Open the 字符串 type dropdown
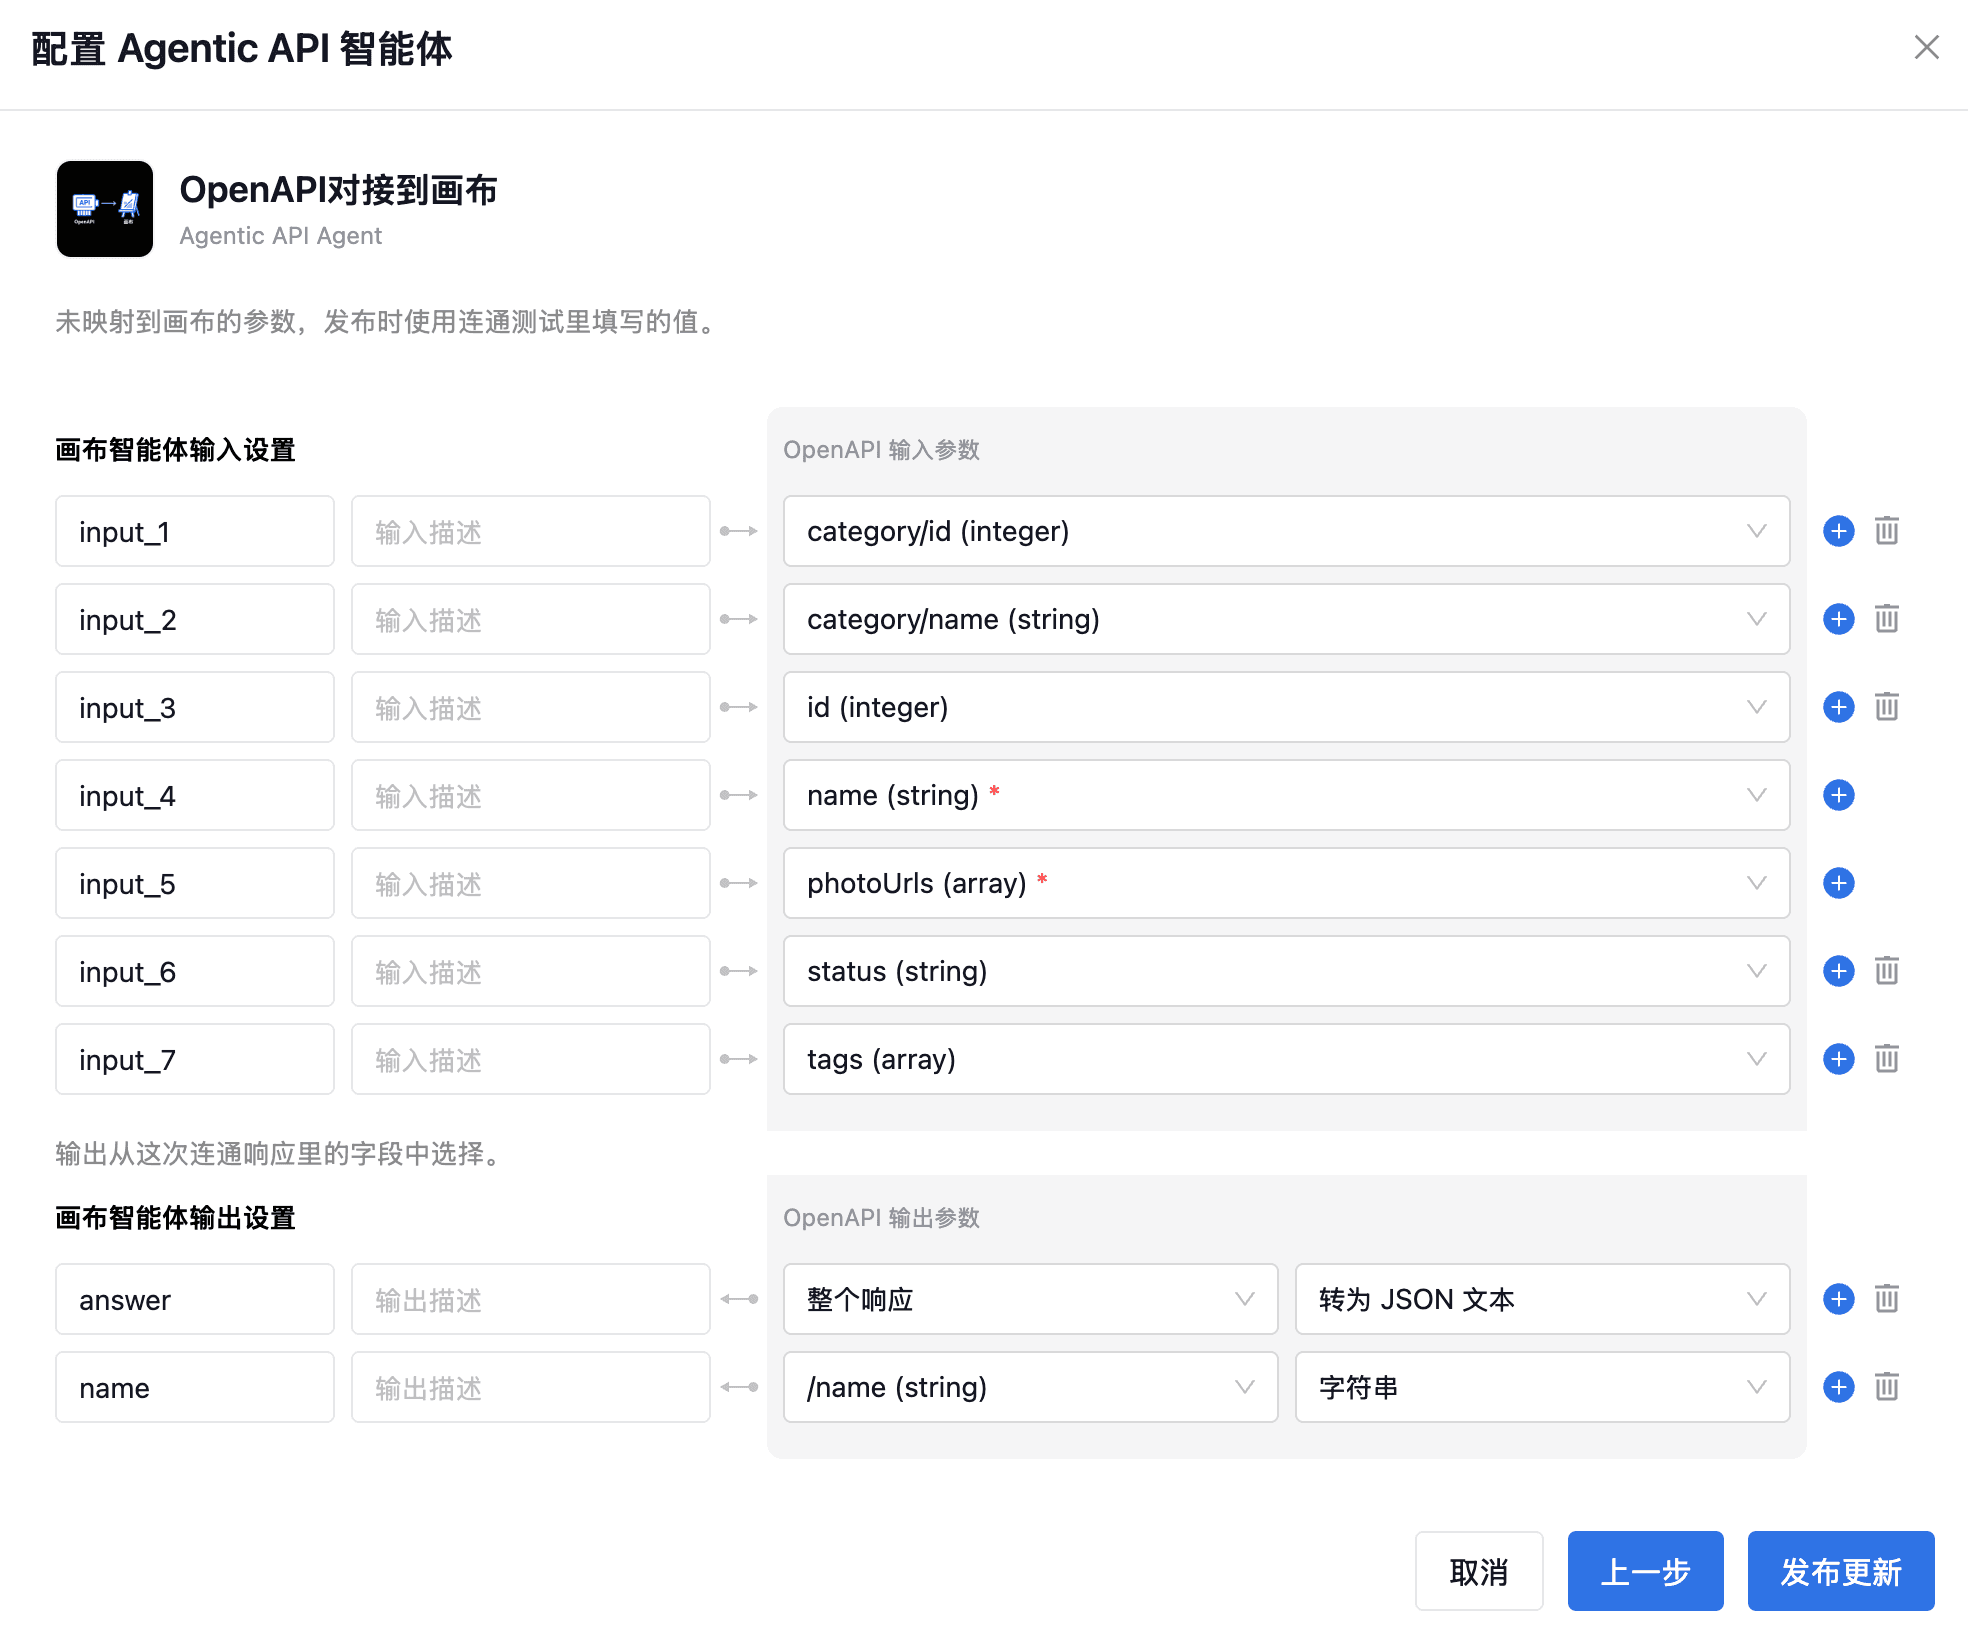 1542,1387
